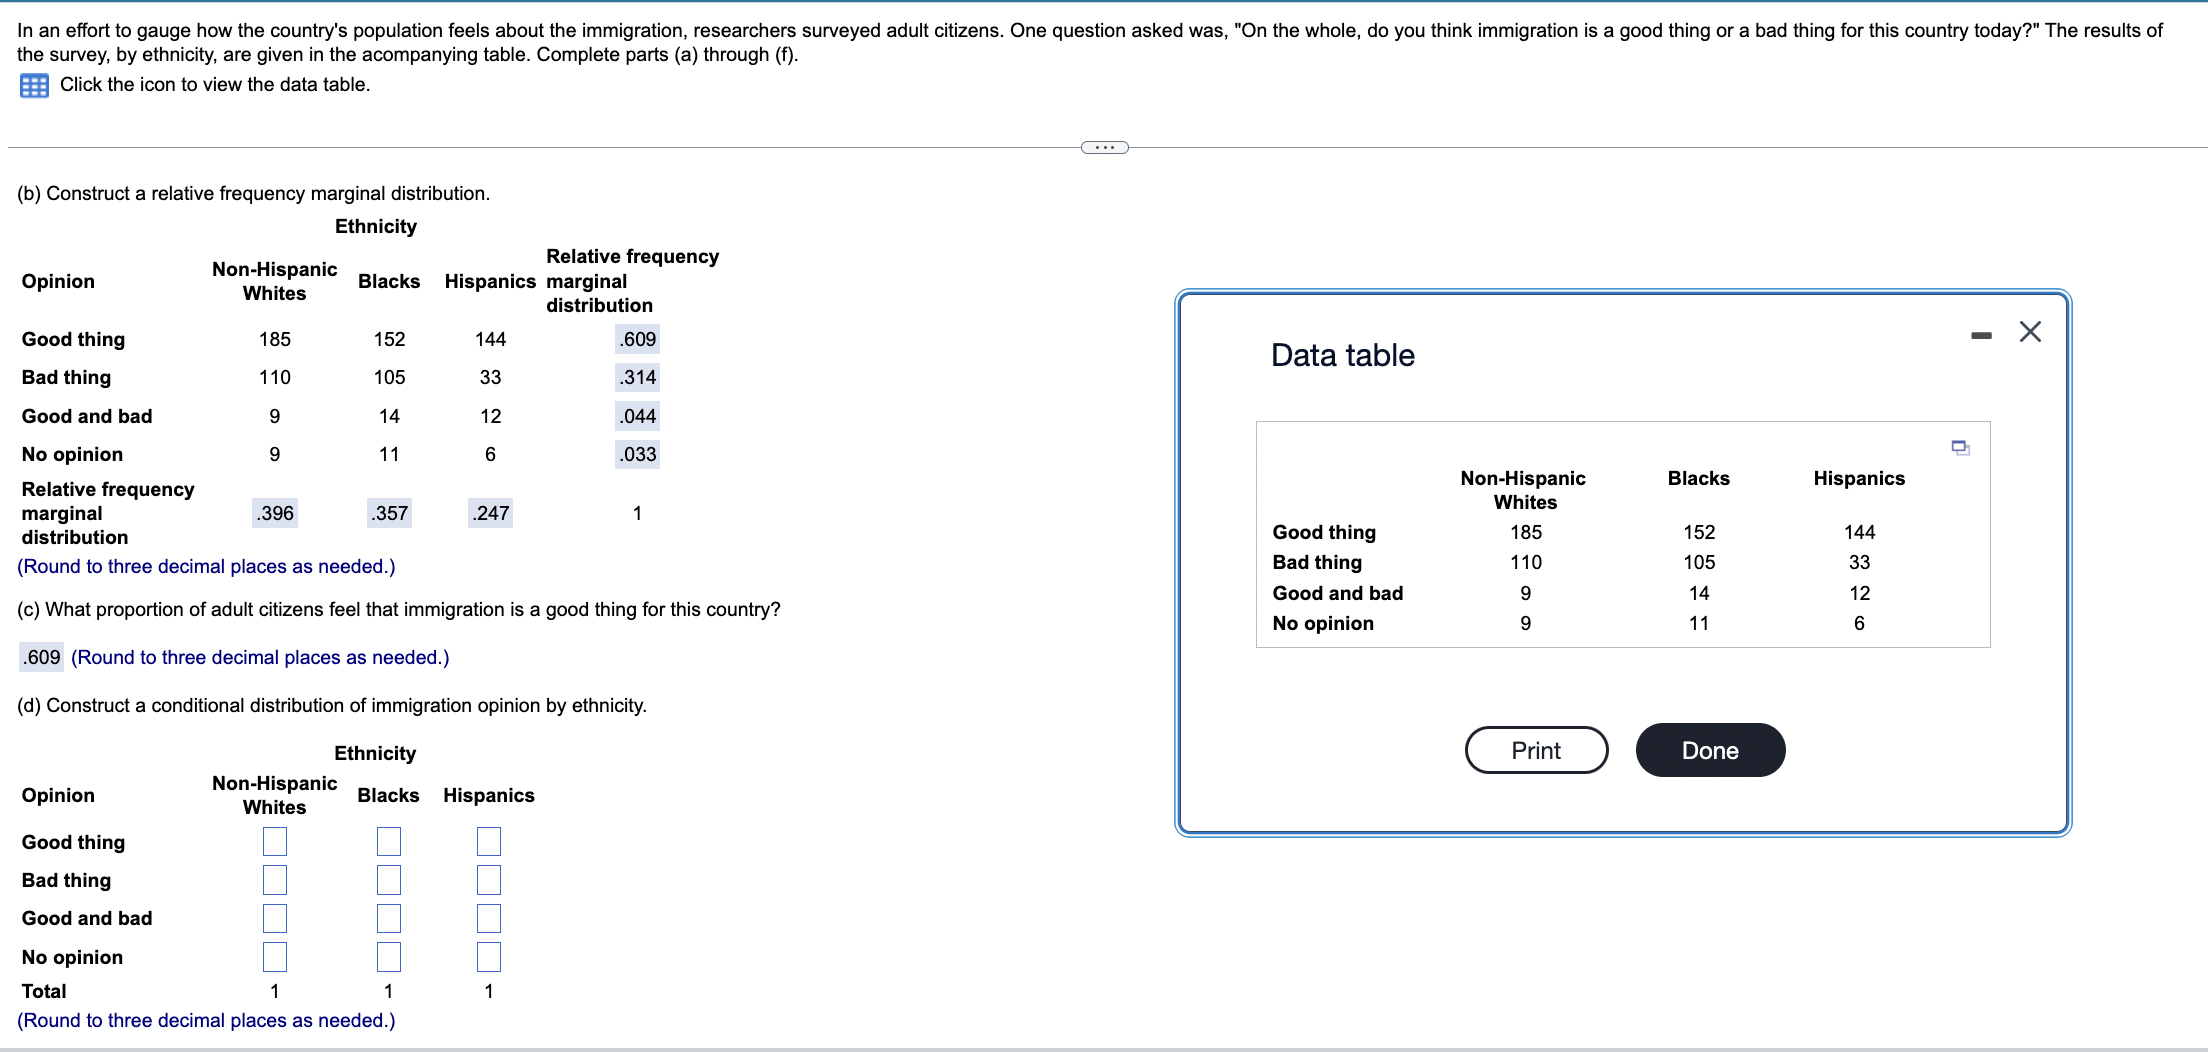Screen dimensions: 2208x1052
Task: Select the .314 Bad thing relative frequency
Action: pos(636,377)
